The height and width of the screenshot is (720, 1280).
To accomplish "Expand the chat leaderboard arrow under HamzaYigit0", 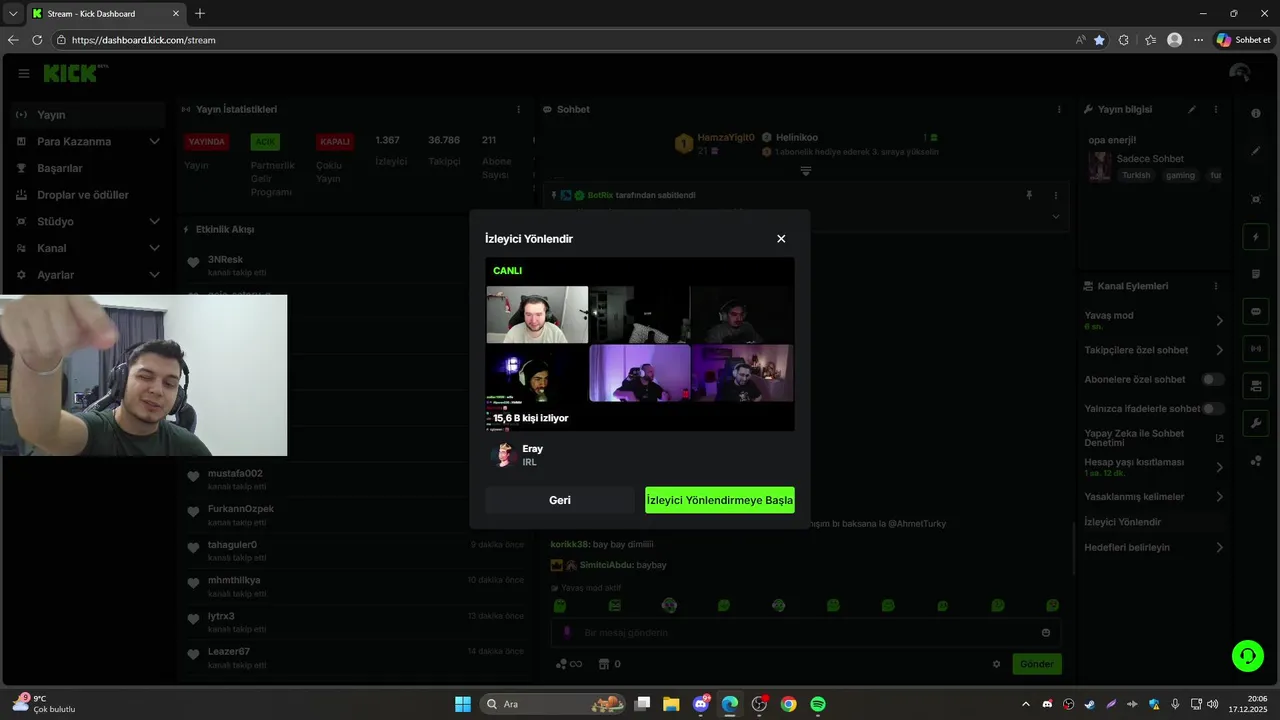I will (805, 171).
